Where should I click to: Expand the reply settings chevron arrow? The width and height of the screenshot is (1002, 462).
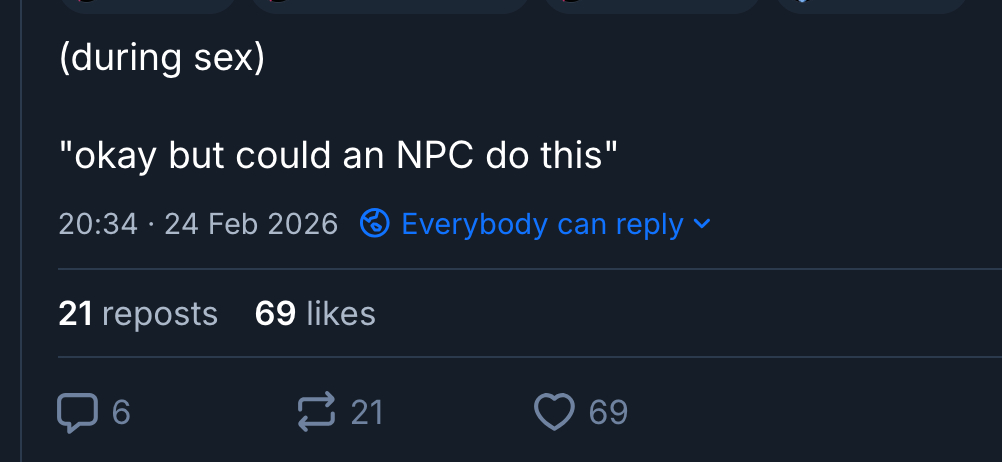tap(702, 223)
